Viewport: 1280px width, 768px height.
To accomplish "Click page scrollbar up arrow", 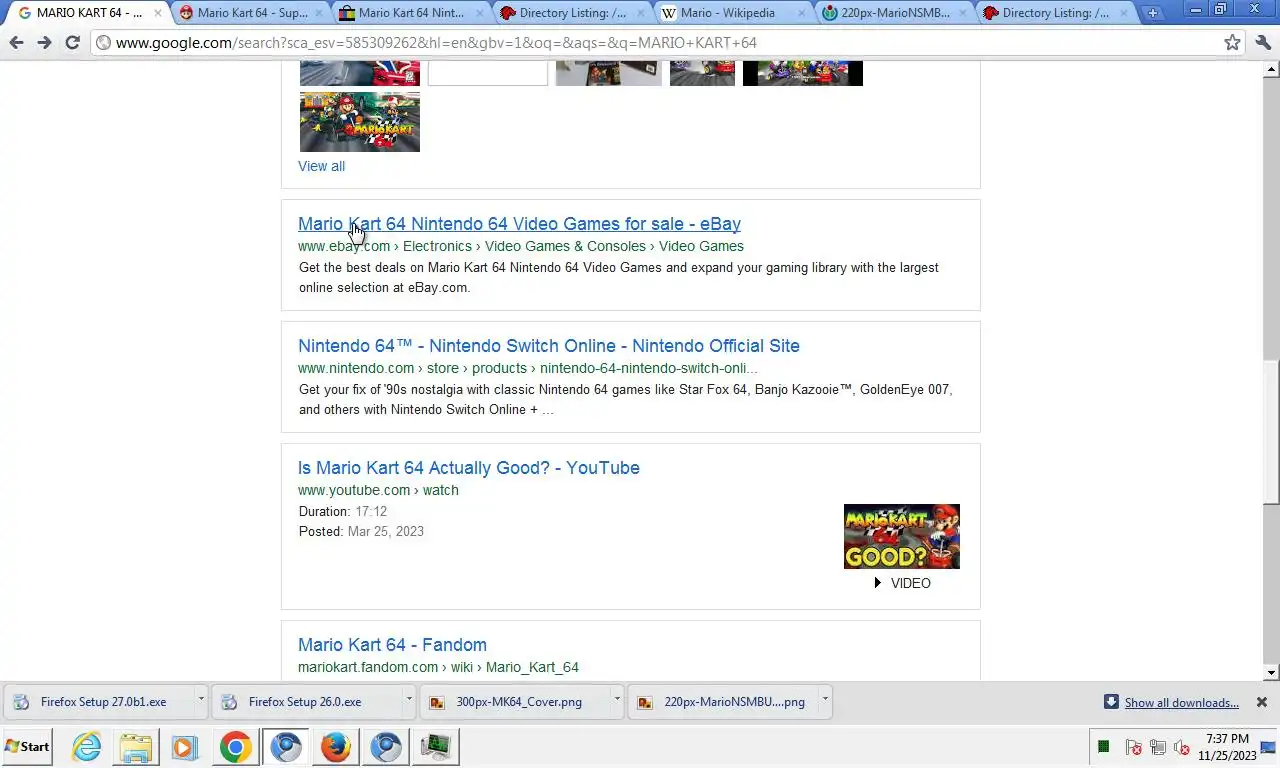I will click(1272, 69).
